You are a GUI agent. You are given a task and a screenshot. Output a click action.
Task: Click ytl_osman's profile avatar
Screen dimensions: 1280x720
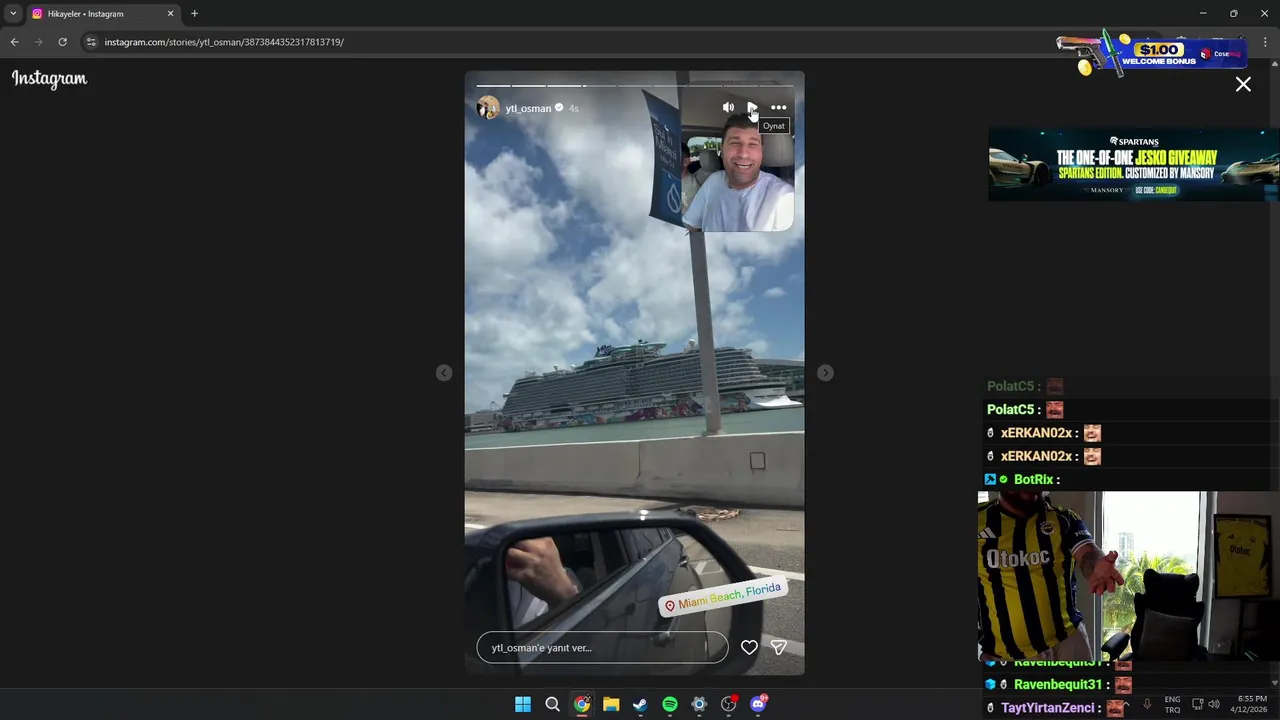(x=488, y=108)
